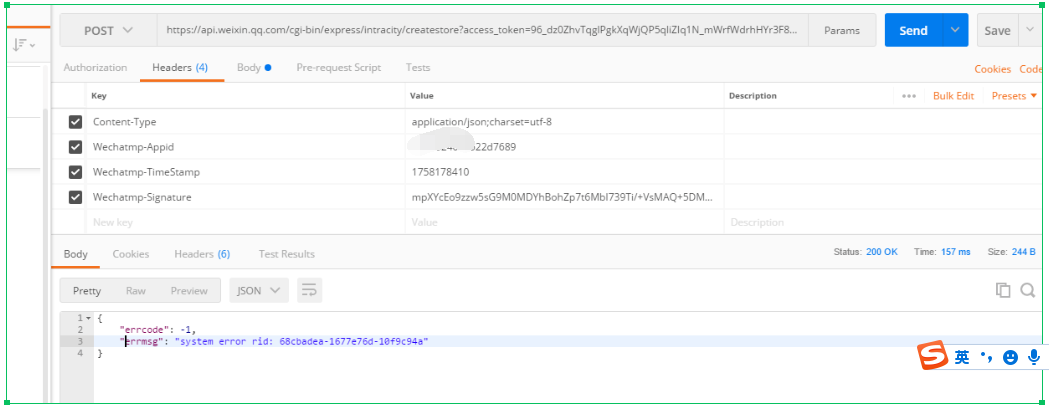Collapse the JSON fold arrow on line 1
Image resolution: width=1049 pixels, height=405 pixels.
tap(88, 318)
